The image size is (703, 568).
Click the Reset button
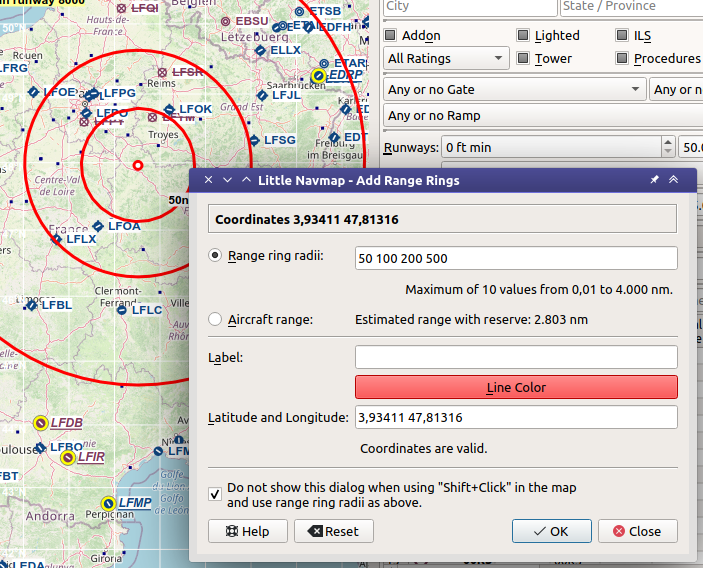334,531
